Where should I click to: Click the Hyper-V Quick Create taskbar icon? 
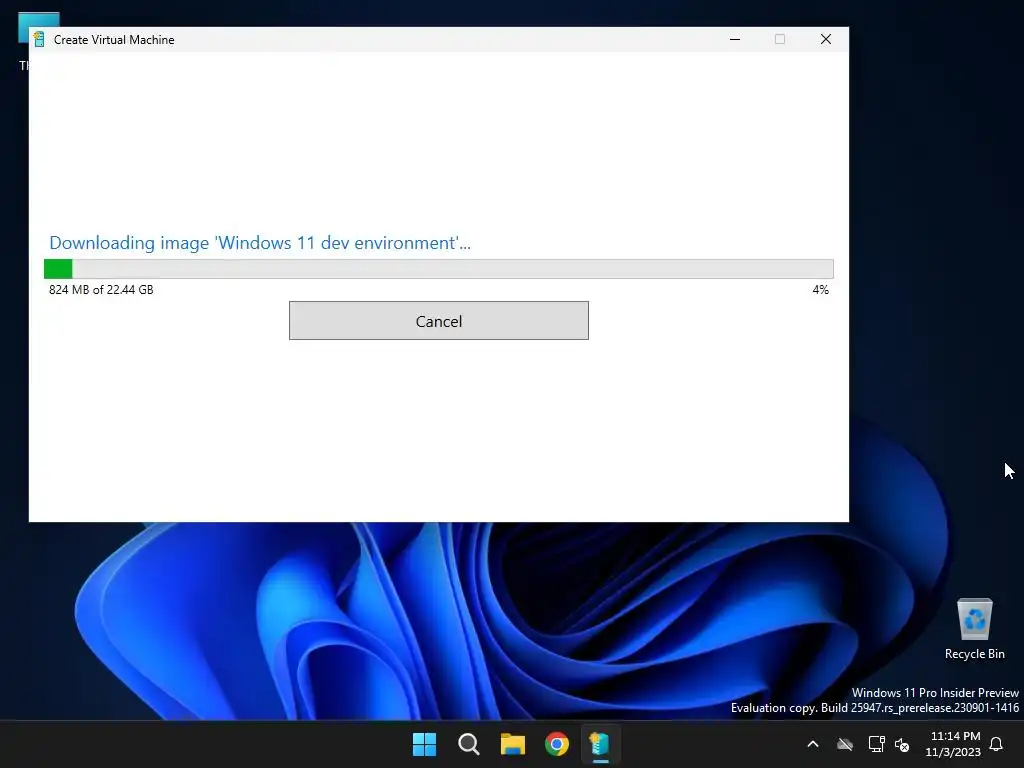pyautogui.click(x=600, y=744)
